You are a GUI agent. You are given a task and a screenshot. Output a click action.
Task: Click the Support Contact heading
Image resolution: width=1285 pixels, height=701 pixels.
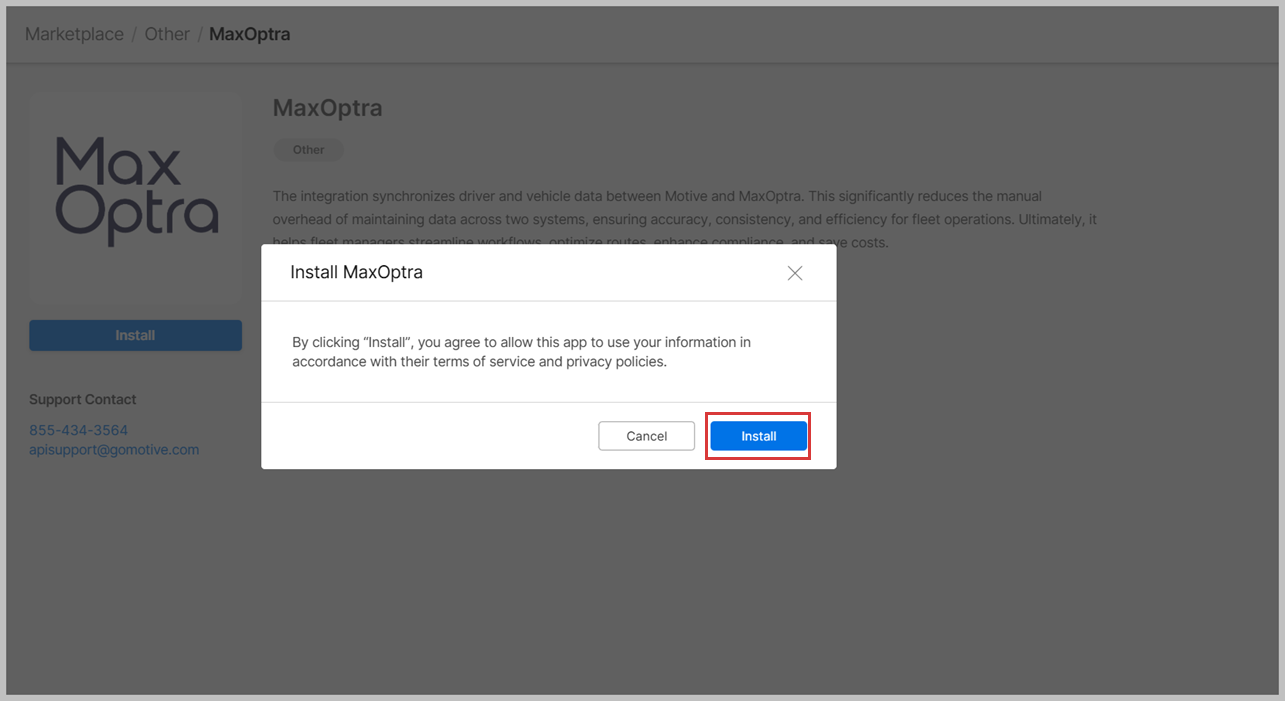82,399
